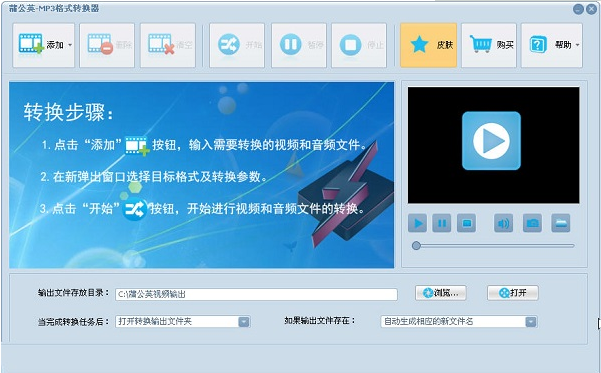
Task: Play media using the small play control
Action: click(417, 223)
